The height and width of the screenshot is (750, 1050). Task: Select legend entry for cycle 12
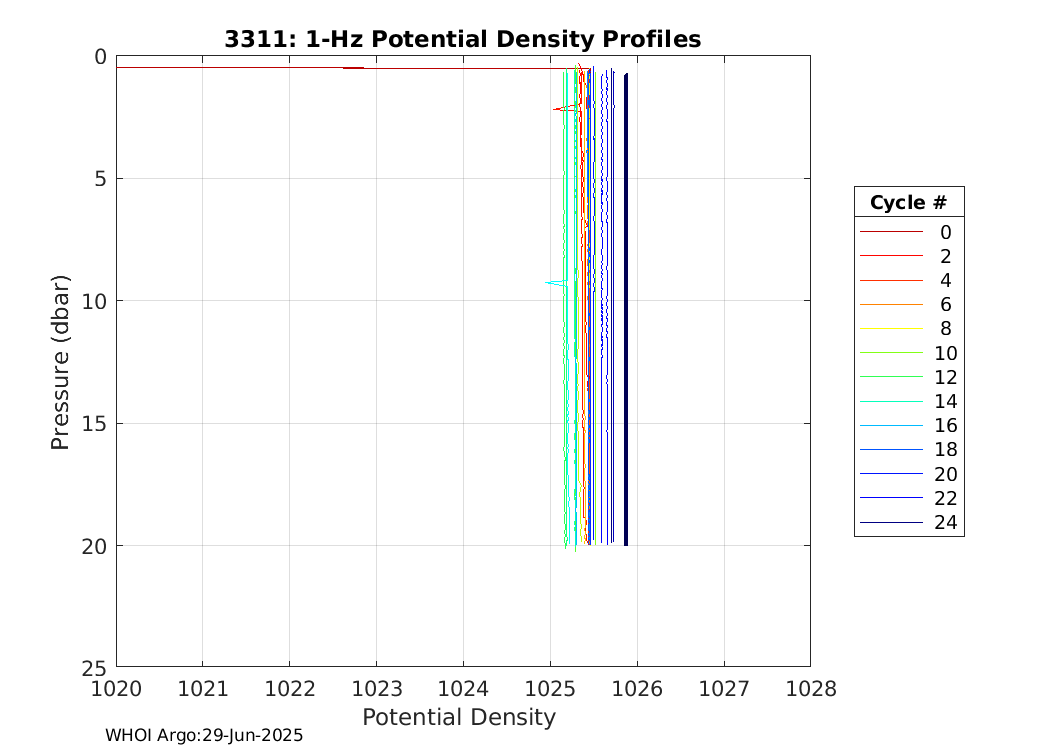tap(909, 377)
